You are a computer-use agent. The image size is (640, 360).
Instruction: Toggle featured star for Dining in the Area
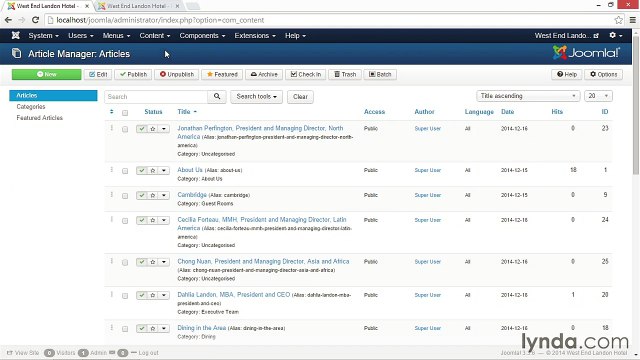pos(153,329)
